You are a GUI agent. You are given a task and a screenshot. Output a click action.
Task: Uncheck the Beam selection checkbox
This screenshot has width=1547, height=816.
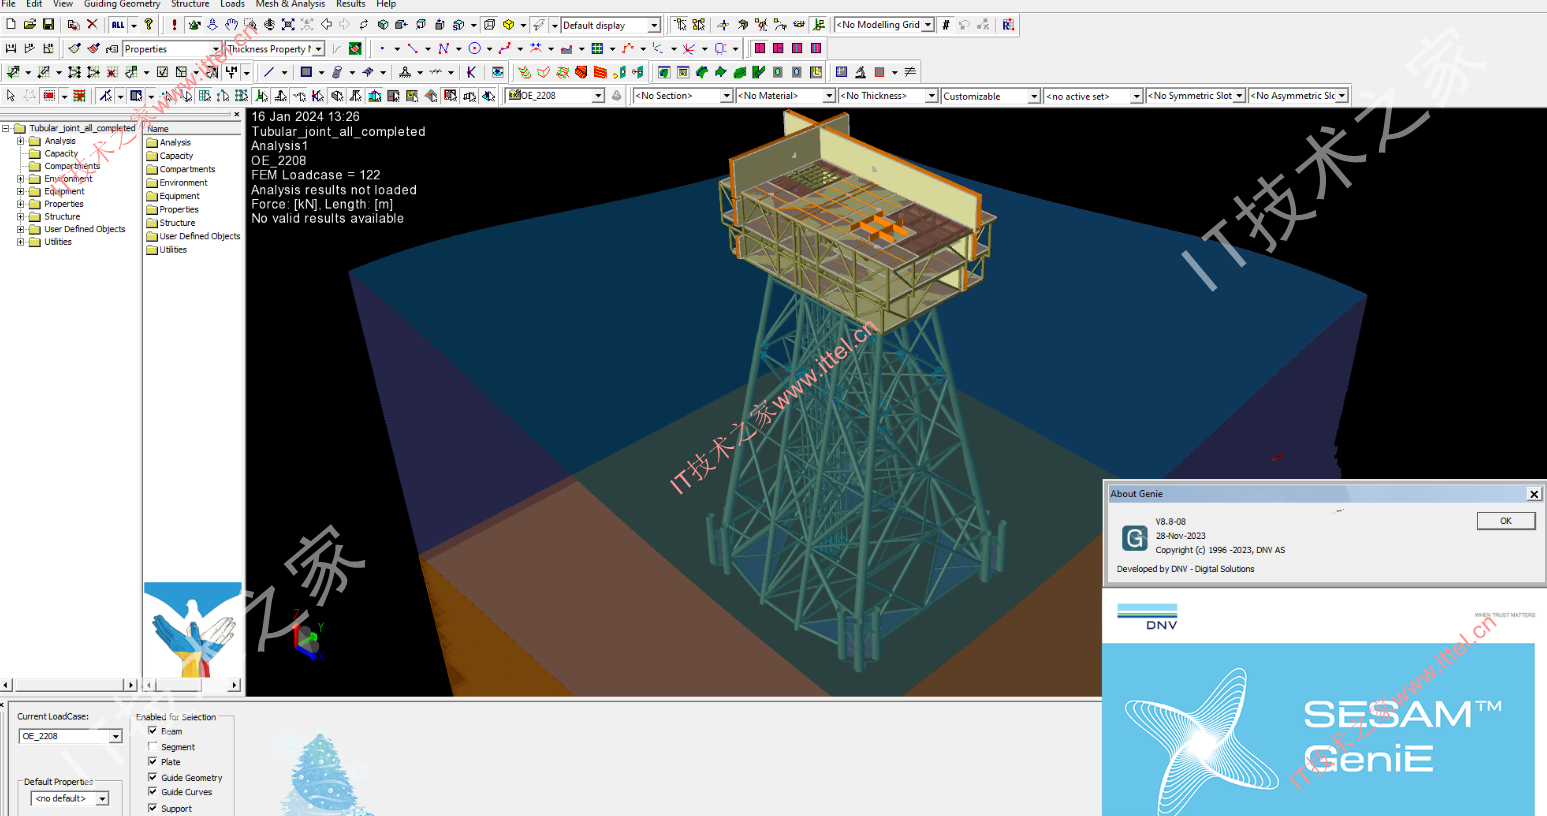tap(153, 731)
